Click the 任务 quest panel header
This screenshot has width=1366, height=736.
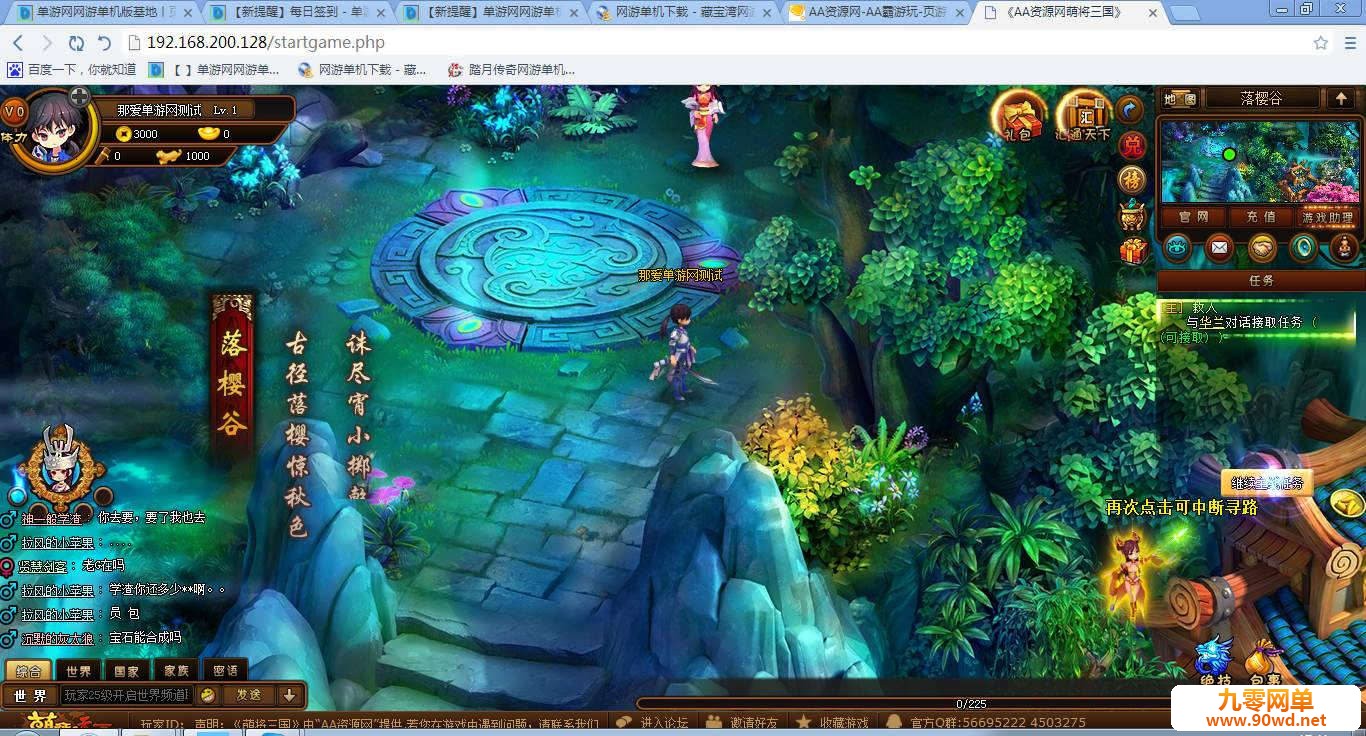[x=1261, y=280]
